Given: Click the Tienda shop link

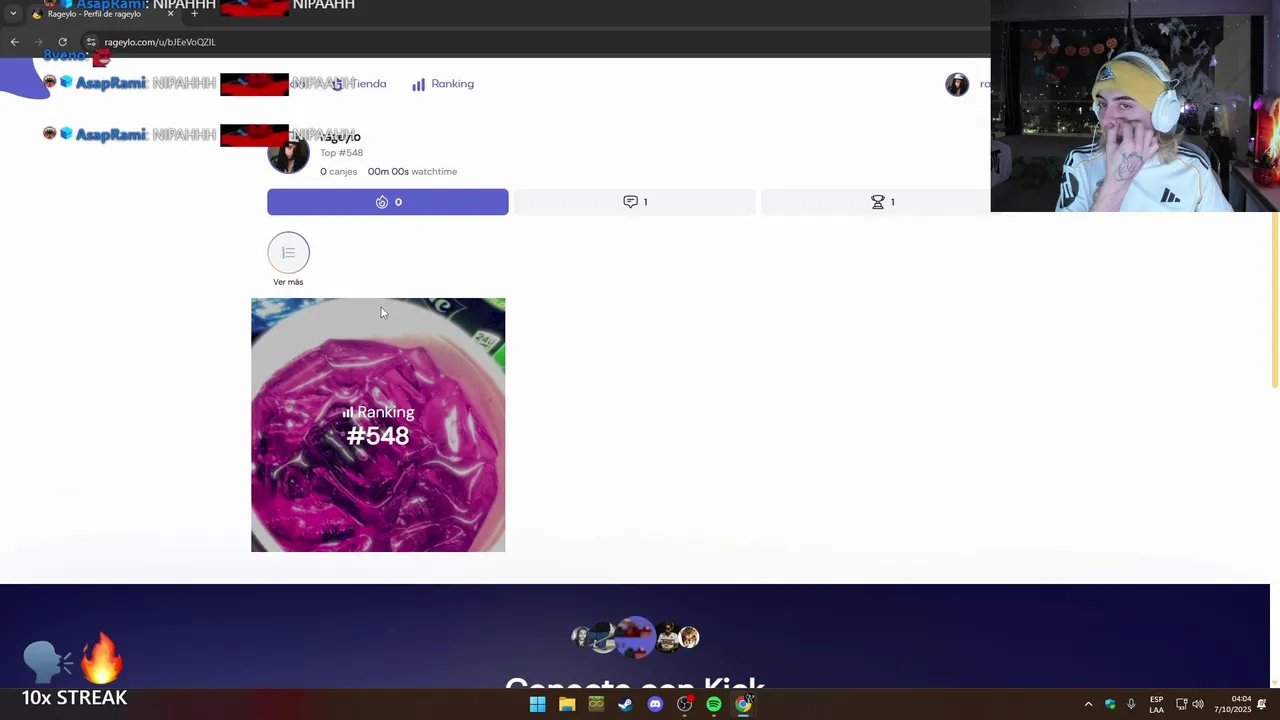Looking at the screenshot, I should (360, 84).
